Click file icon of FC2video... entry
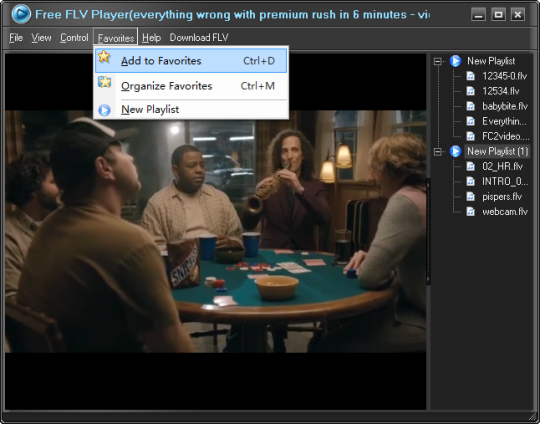 point(470,136)
